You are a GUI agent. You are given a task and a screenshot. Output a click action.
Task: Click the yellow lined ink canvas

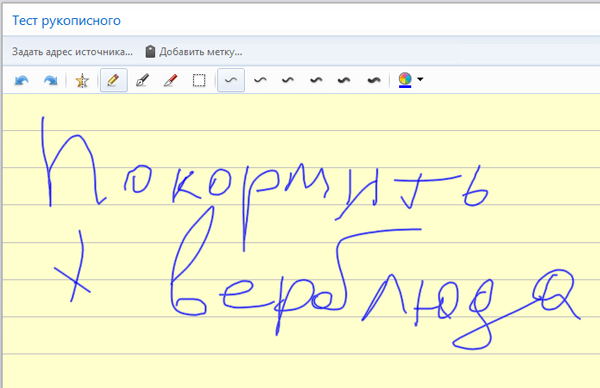point(301,241)
